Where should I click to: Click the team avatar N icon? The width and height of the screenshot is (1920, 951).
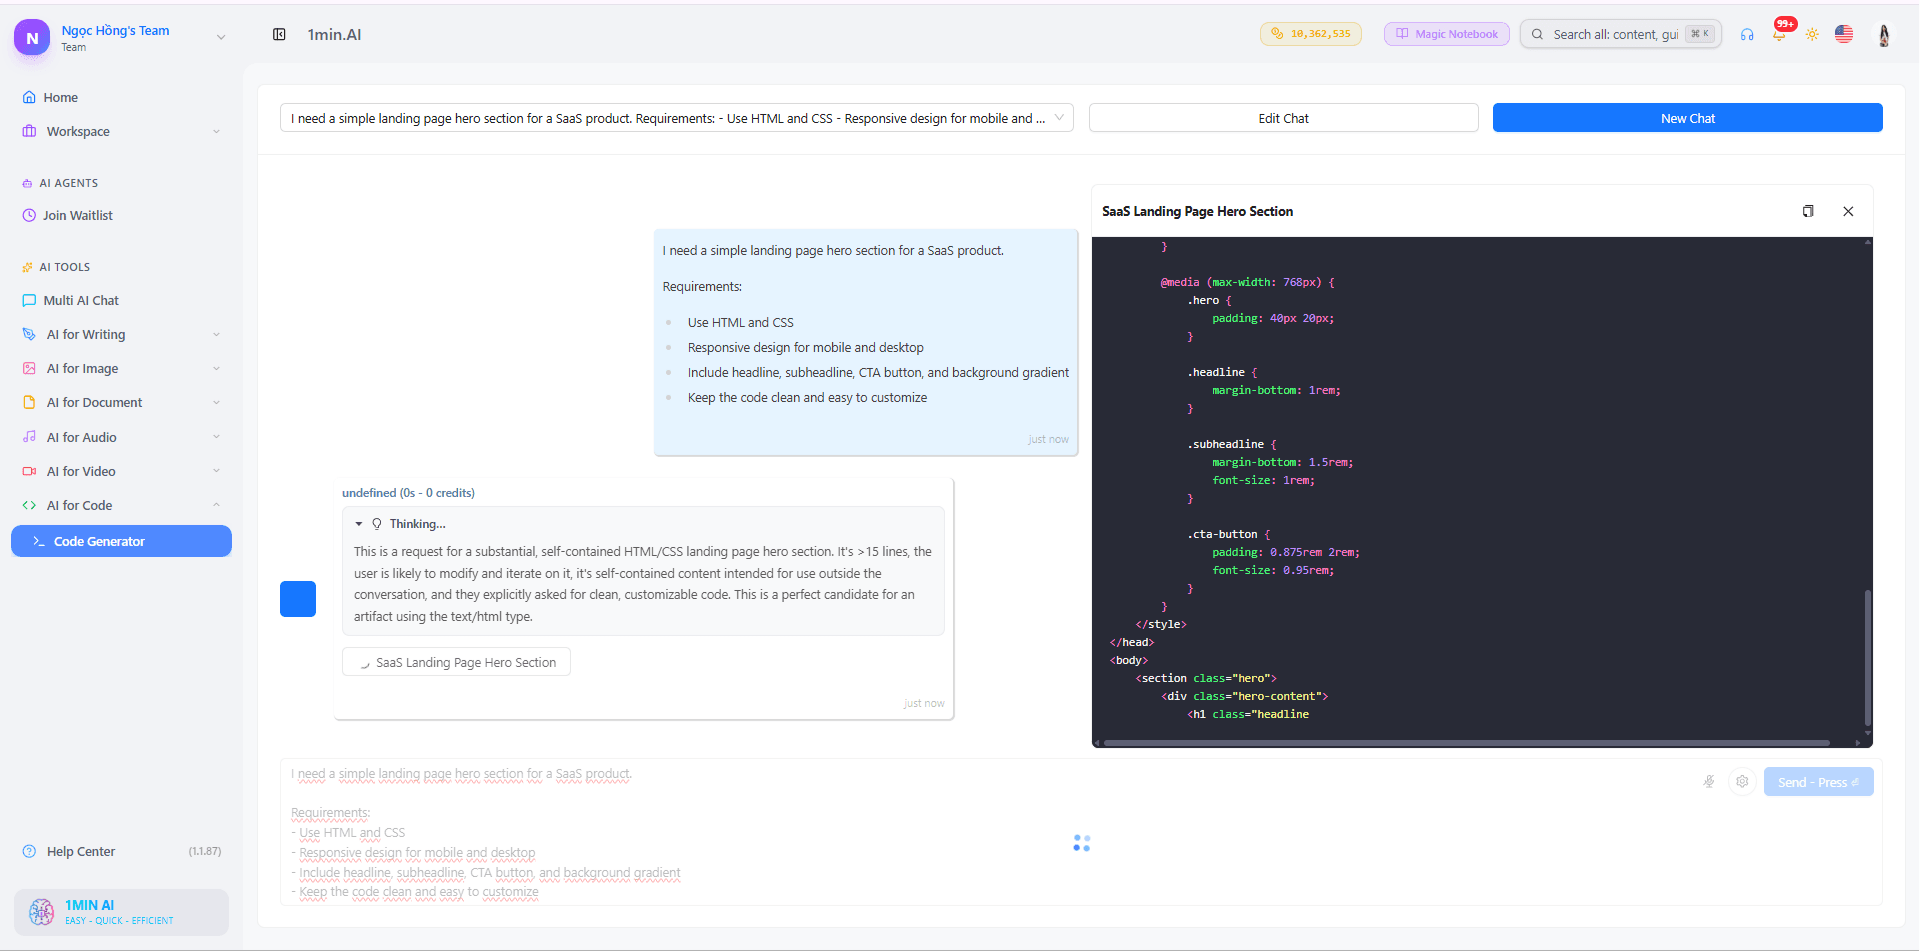(x=32, y=38)
